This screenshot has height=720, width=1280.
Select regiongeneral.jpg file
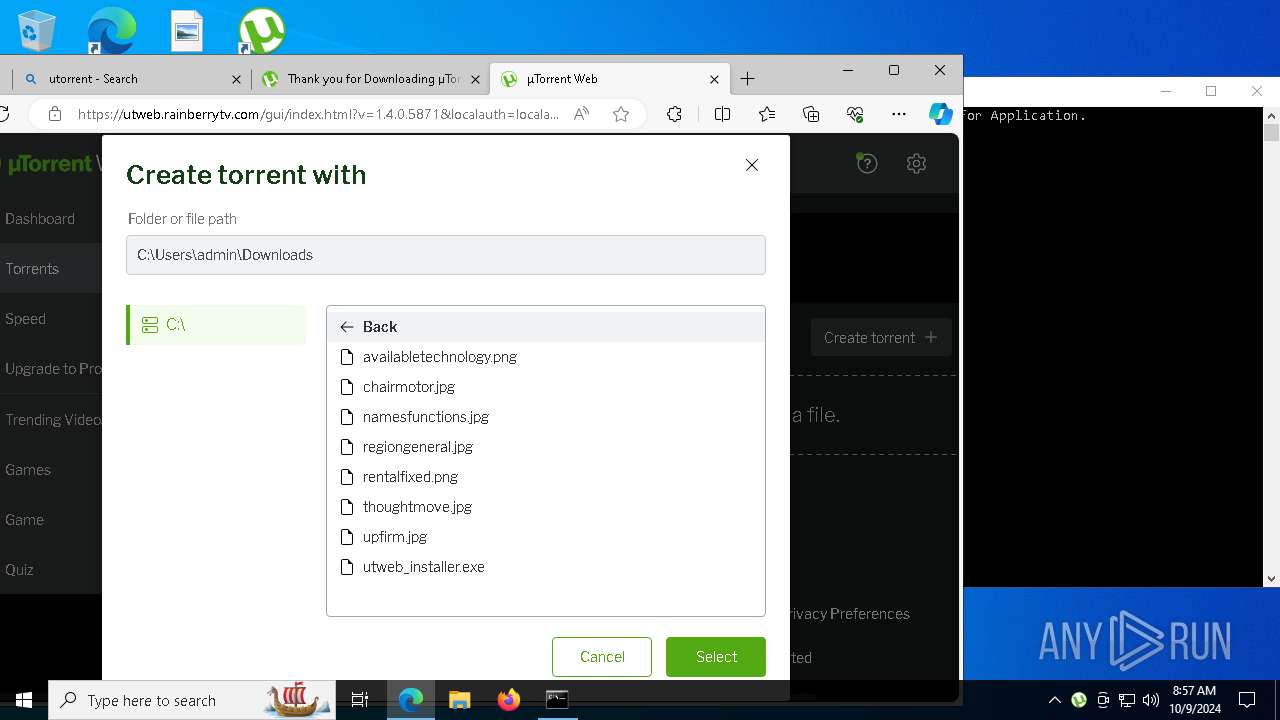(x=546, y=447)
